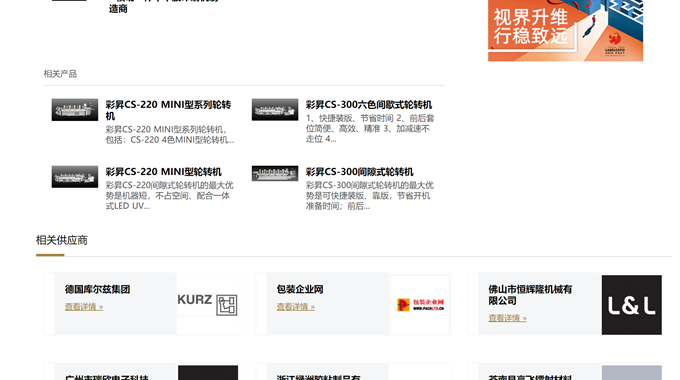Click 查看详情 under 包装企业网

point(296,307)
